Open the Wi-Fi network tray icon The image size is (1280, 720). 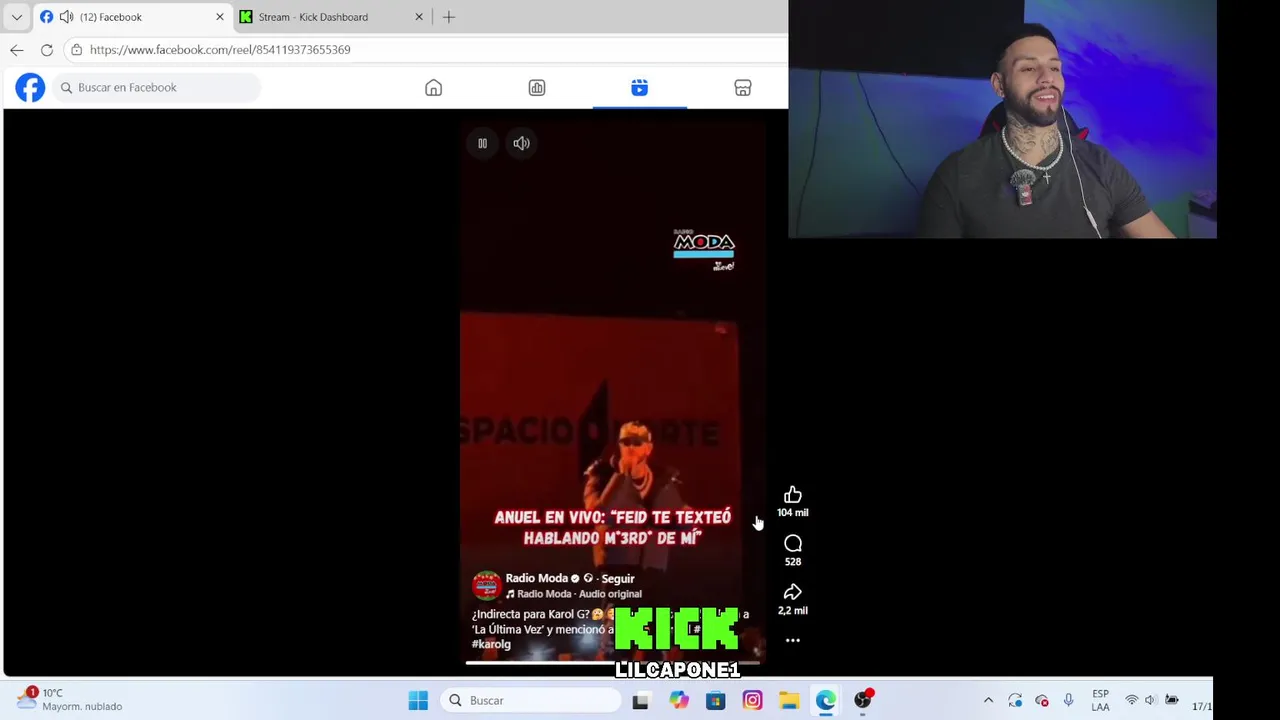[1132, 700]
